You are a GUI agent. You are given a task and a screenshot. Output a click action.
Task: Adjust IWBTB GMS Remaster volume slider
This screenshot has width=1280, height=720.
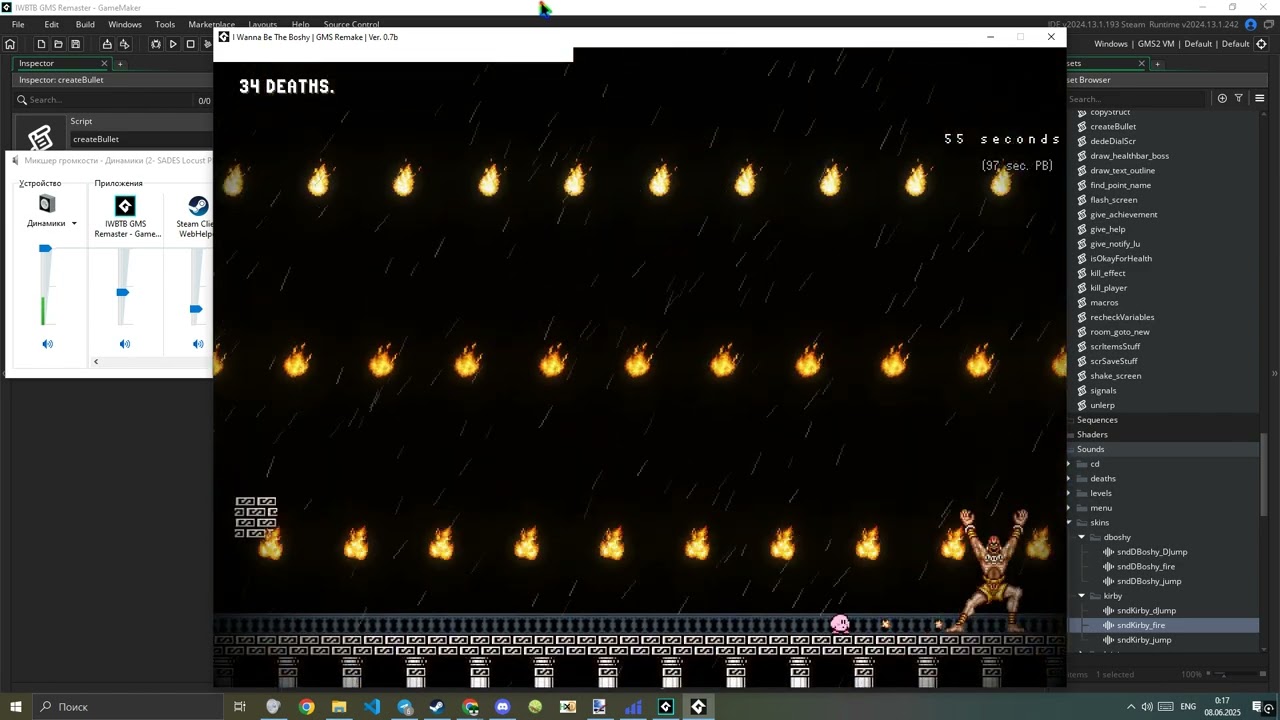point(122,292)
